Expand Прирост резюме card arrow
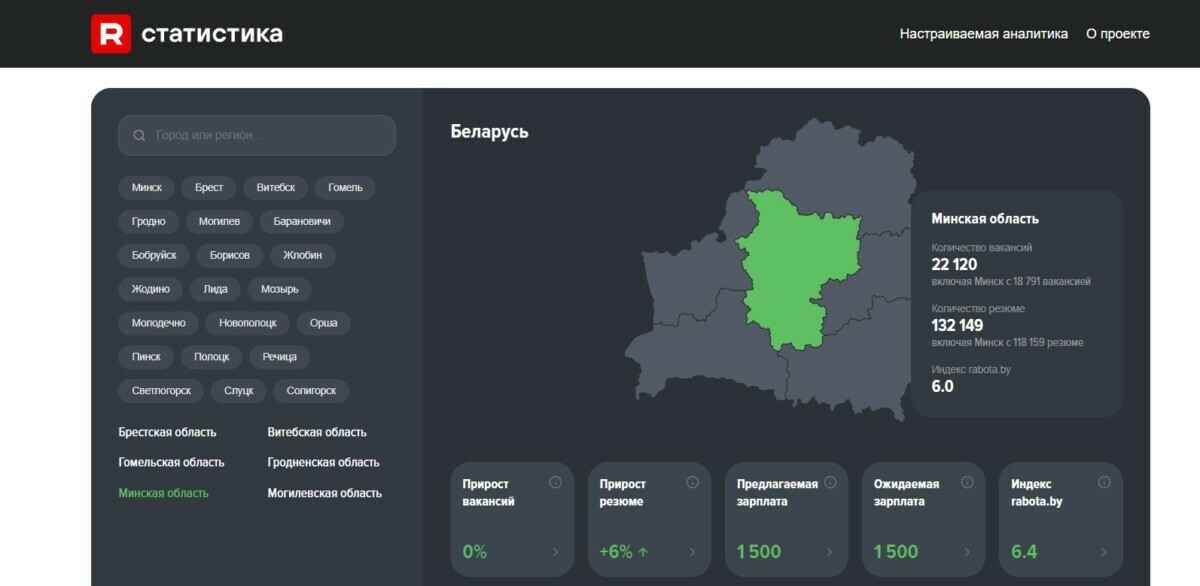Image resolution: width=1200 pixels, height=586 pixels. [x=692, y=552]
